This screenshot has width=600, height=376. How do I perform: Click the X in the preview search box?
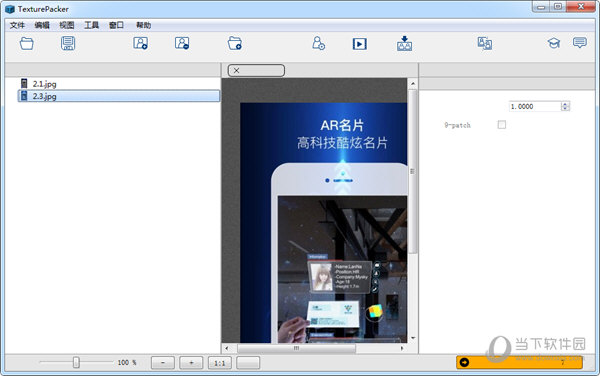[236, 70]
